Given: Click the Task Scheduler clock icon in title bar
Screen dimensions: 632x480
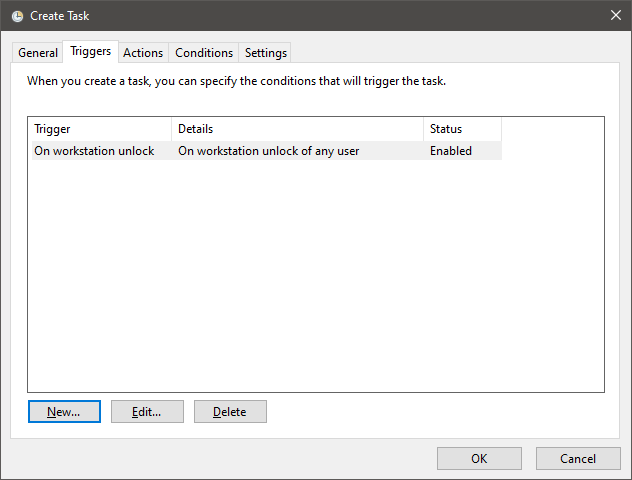Looking at the screenshot, I should (17, 16).
